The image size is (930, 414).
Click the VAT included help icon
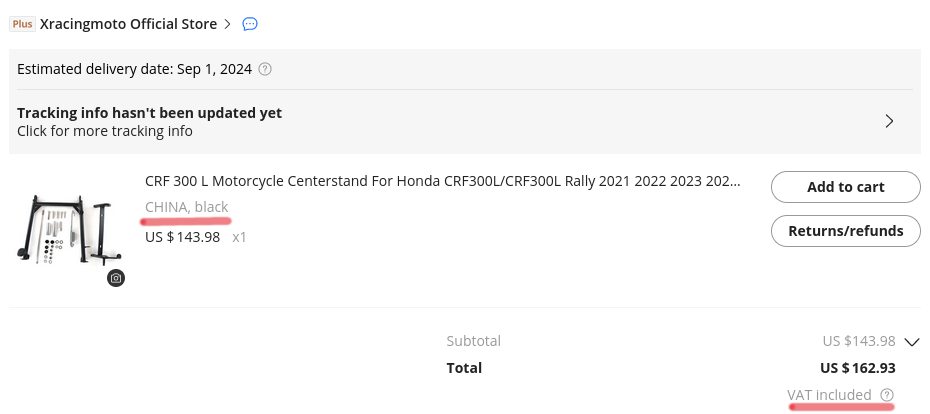tap(887, 395)
